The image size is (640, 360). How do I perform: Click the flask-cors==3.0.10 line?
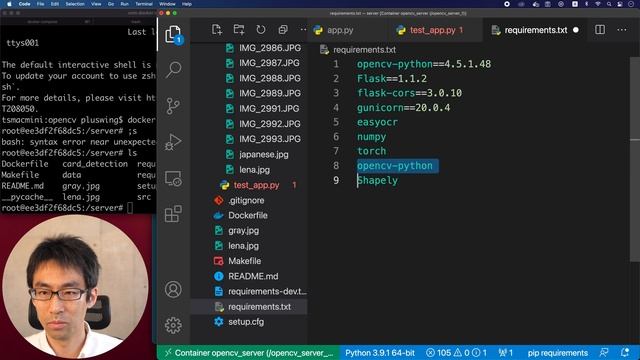(x=409, y=93)
